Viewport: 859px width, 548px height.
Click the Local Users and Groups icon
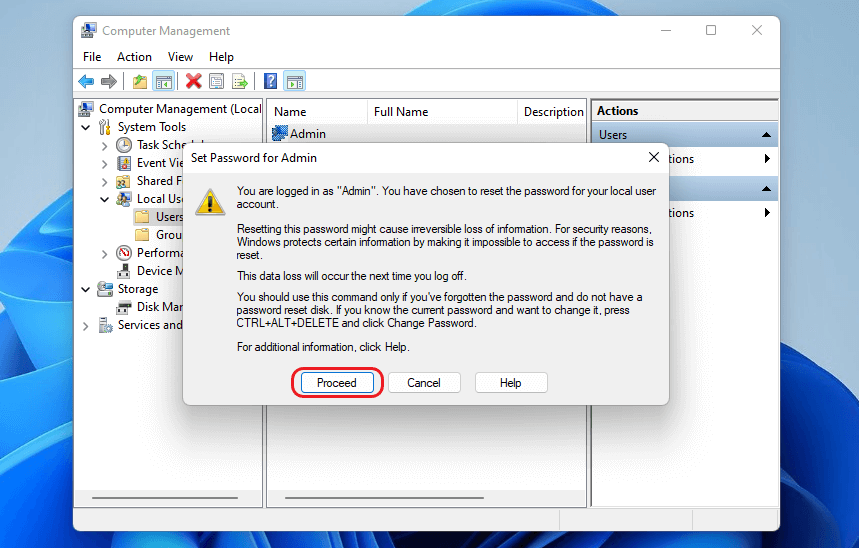(x=124, y=199)
